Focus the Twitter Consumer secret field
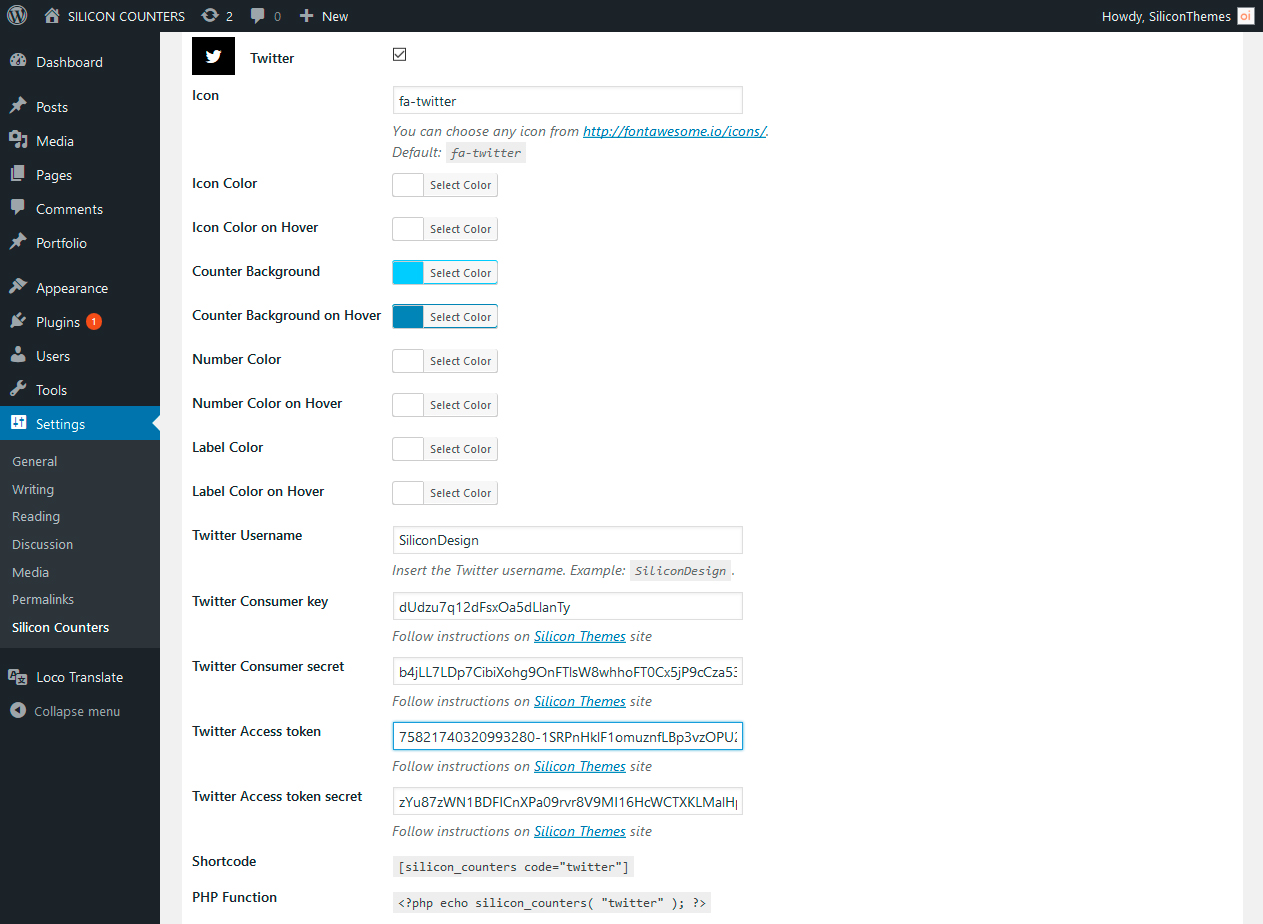Viewport: 1263px width, 924px height. tap(567, 671)
